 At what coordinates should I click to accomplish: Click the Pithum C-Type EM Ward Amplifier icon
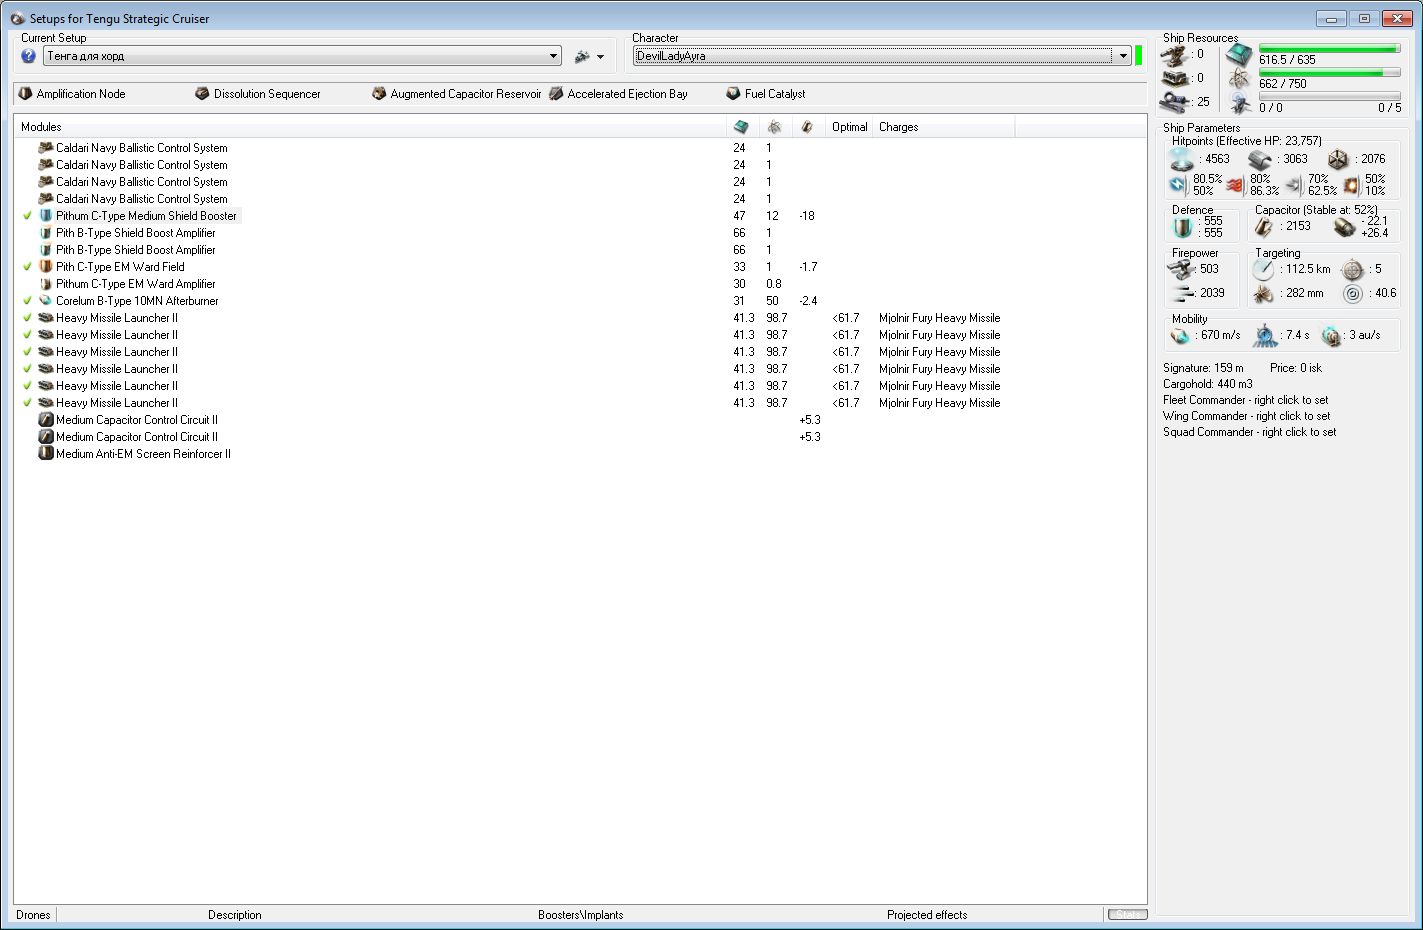[x=45, y=284]
